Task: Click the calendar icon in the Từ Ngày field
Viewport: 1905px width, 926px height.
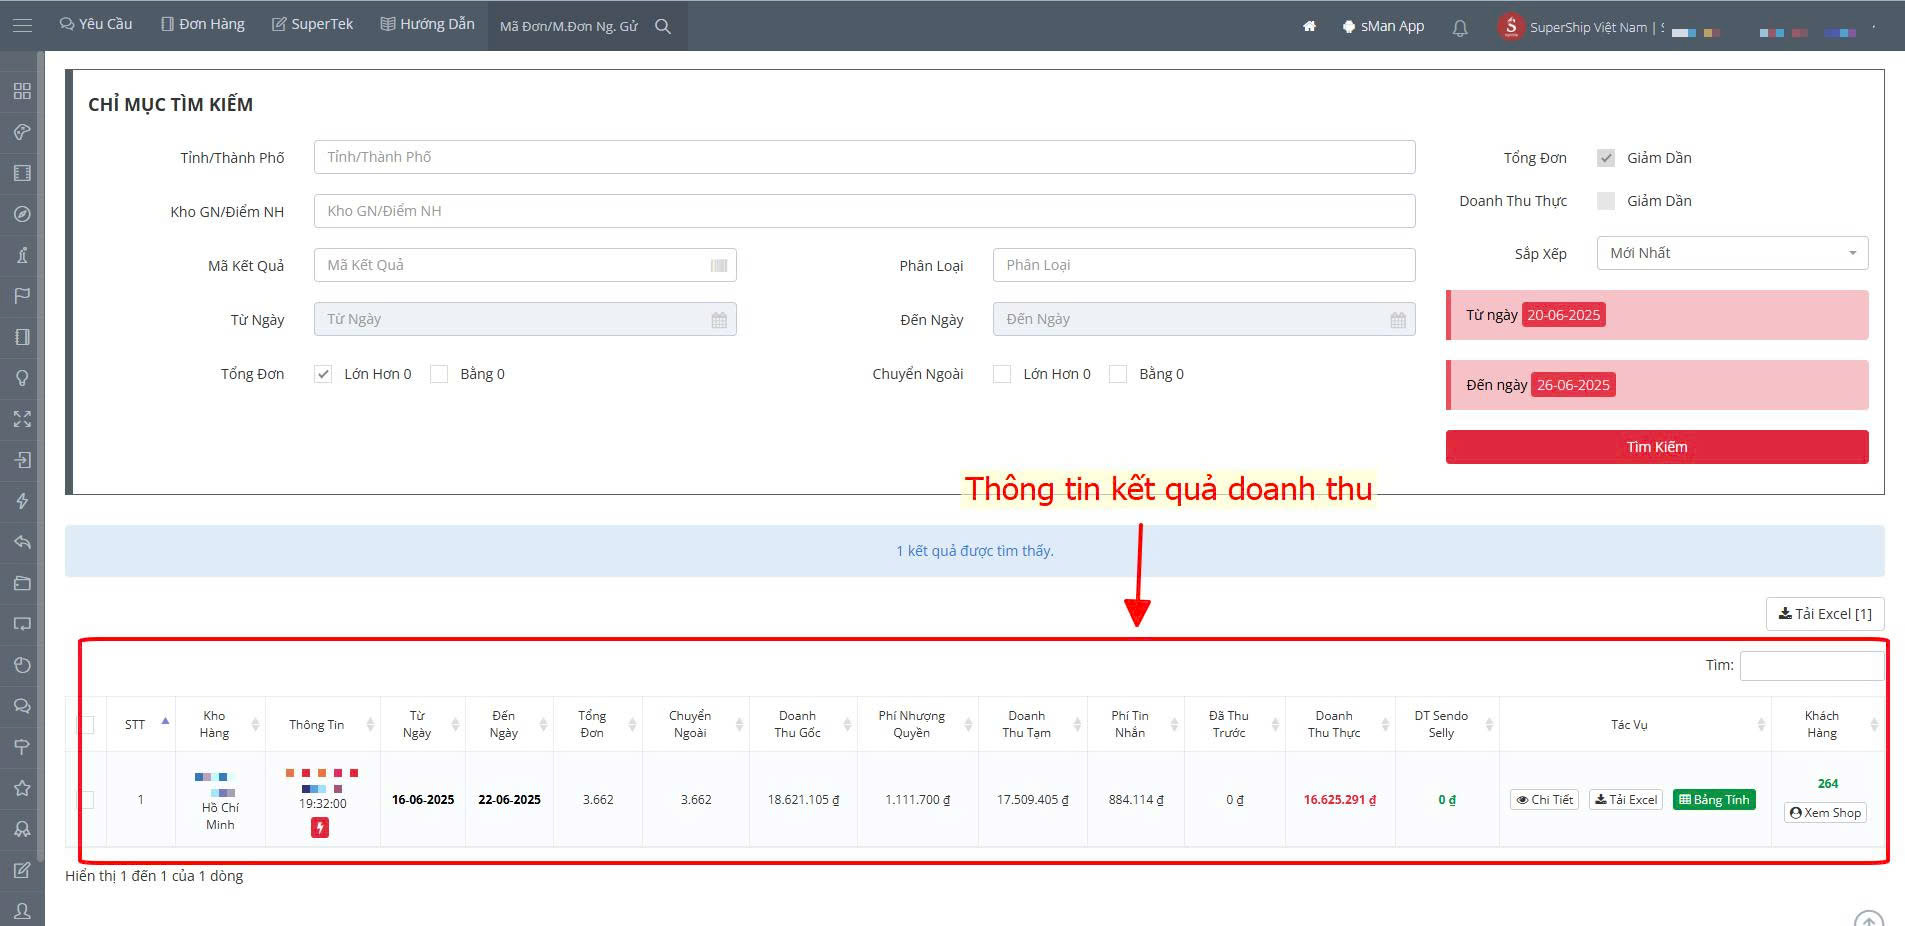Action: tap(719, 320)
